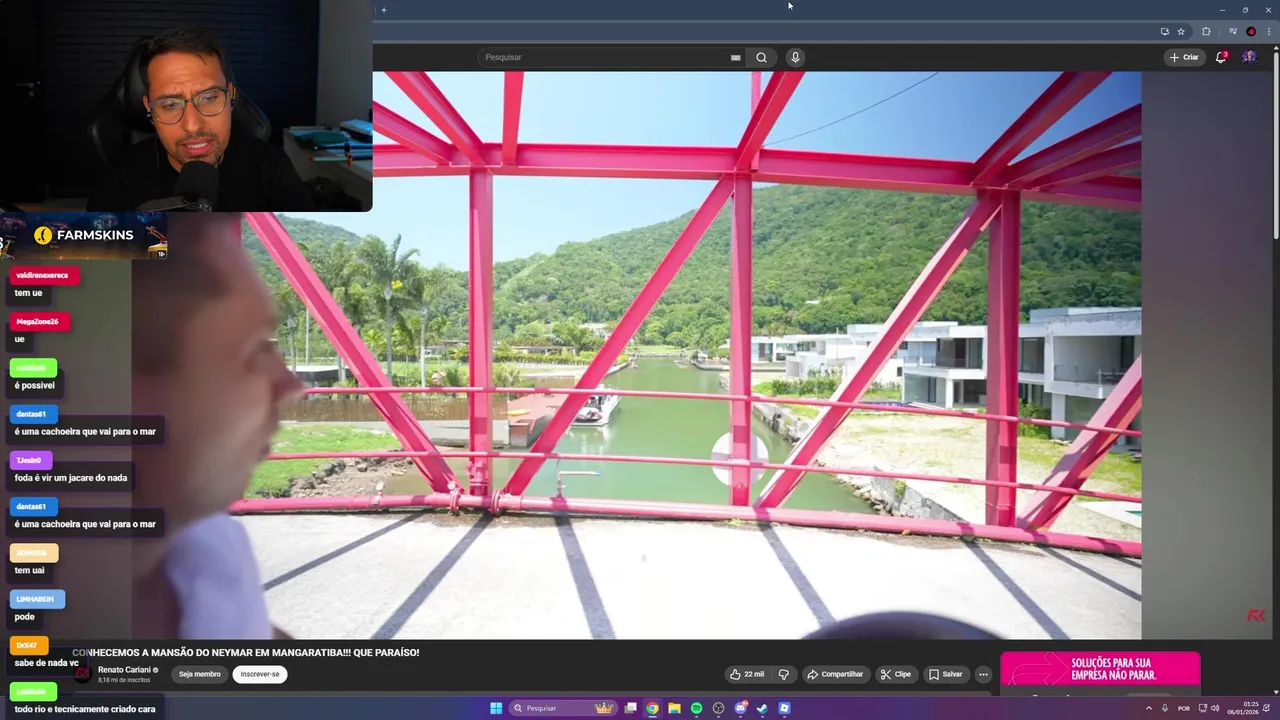Open Roblox icon on taskbar

(784, 708)
